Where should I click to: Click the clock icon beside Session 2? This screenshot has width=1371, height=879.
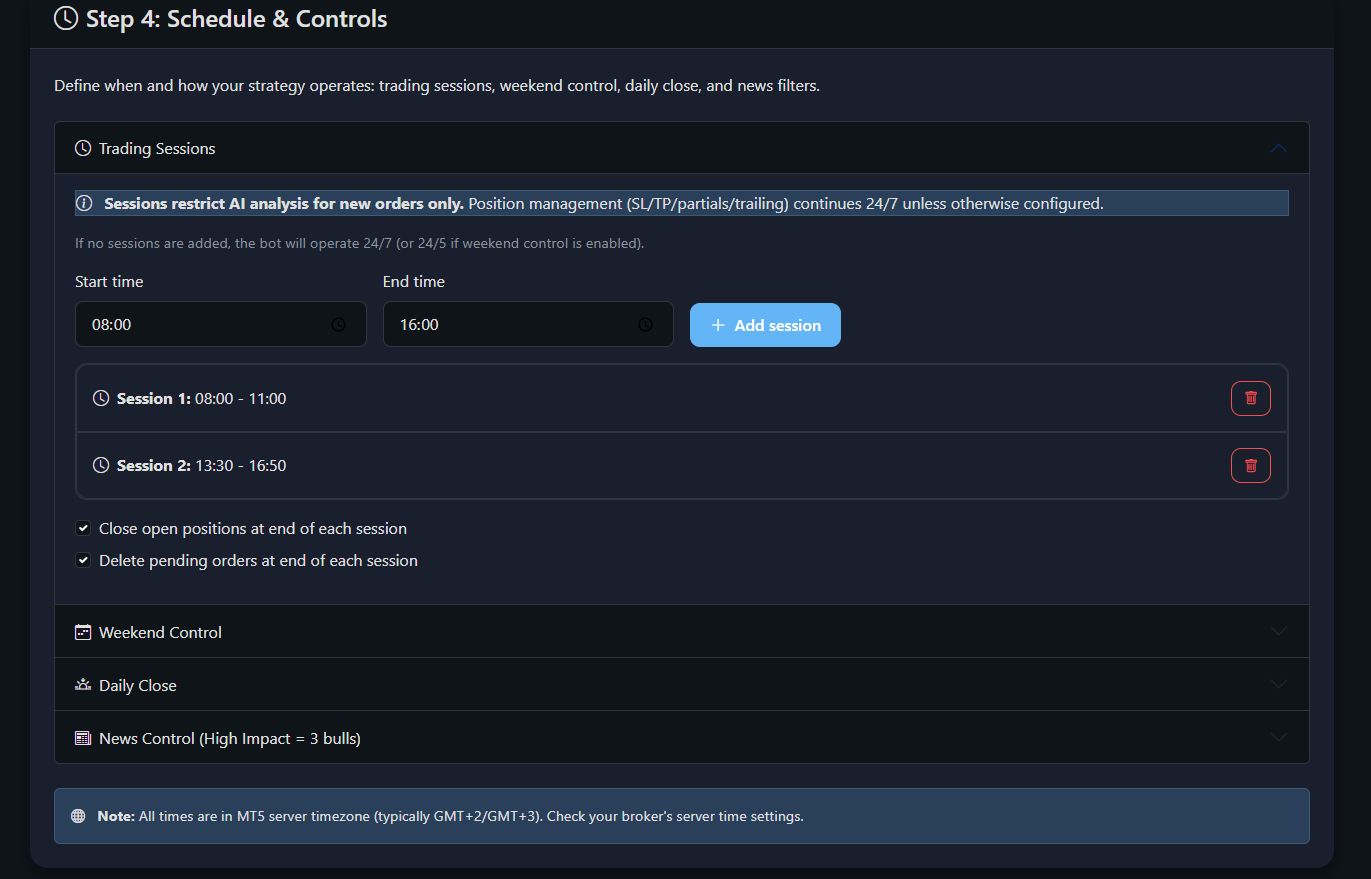pyautogui.click(x=101, y=465)
